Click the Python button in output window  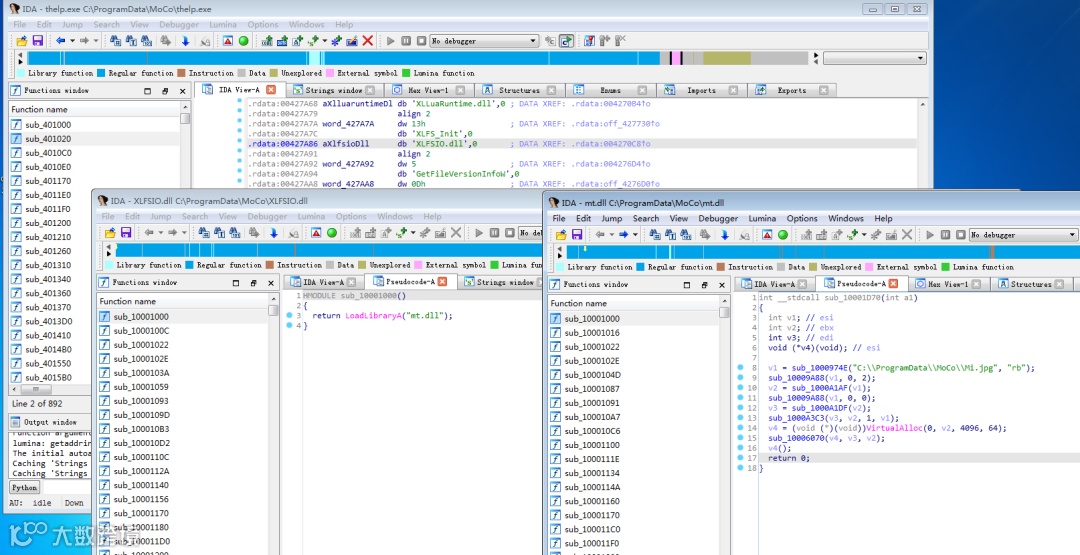25,488
